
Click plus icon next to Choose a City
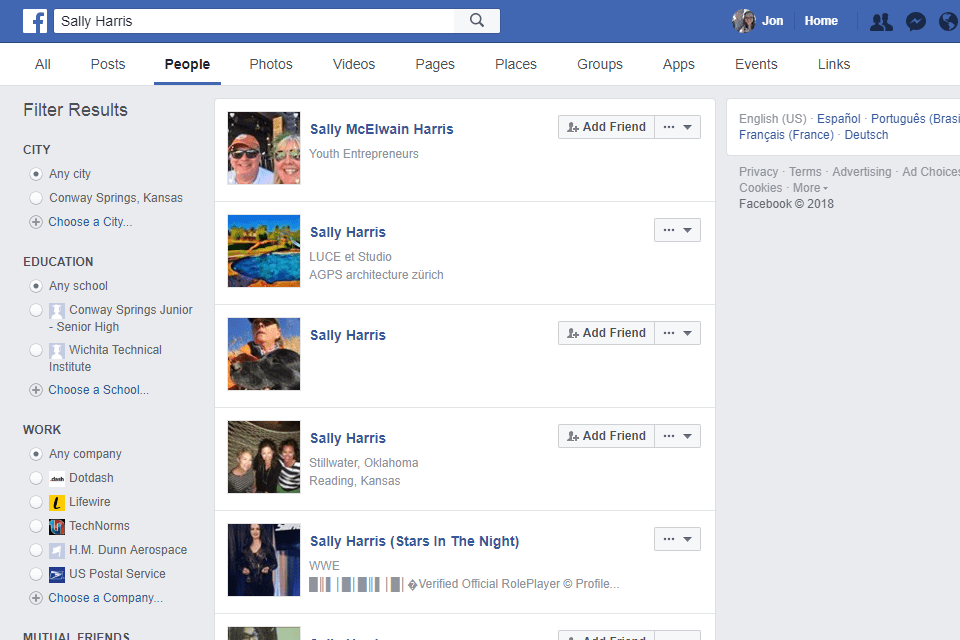click(x=36, y=222)
